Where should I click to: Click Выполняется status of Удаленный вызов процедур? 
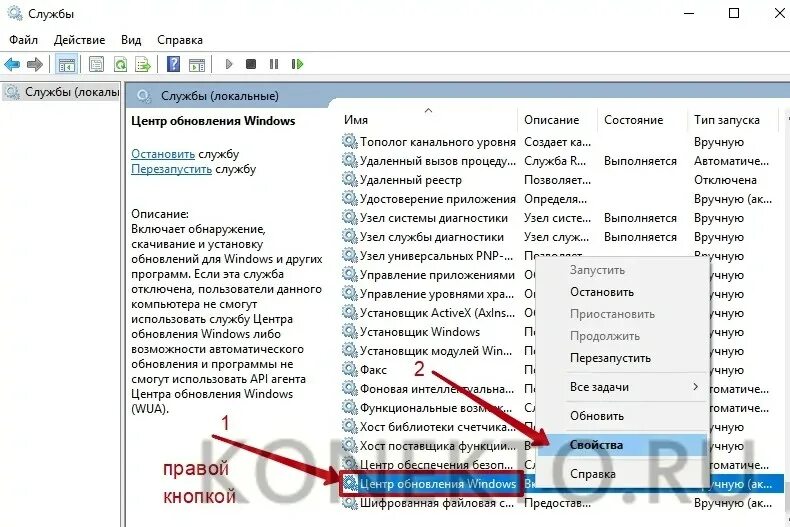click(x=640, y=161)
